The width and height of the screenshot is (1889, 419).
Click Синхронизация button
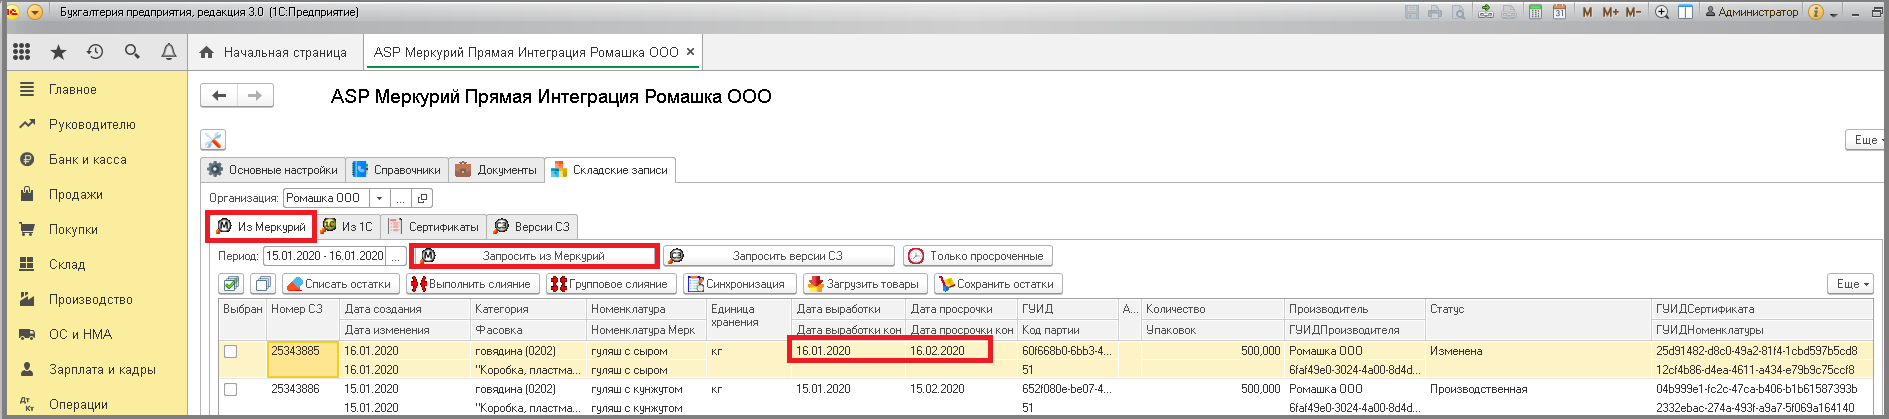click(x=740, y=284)
